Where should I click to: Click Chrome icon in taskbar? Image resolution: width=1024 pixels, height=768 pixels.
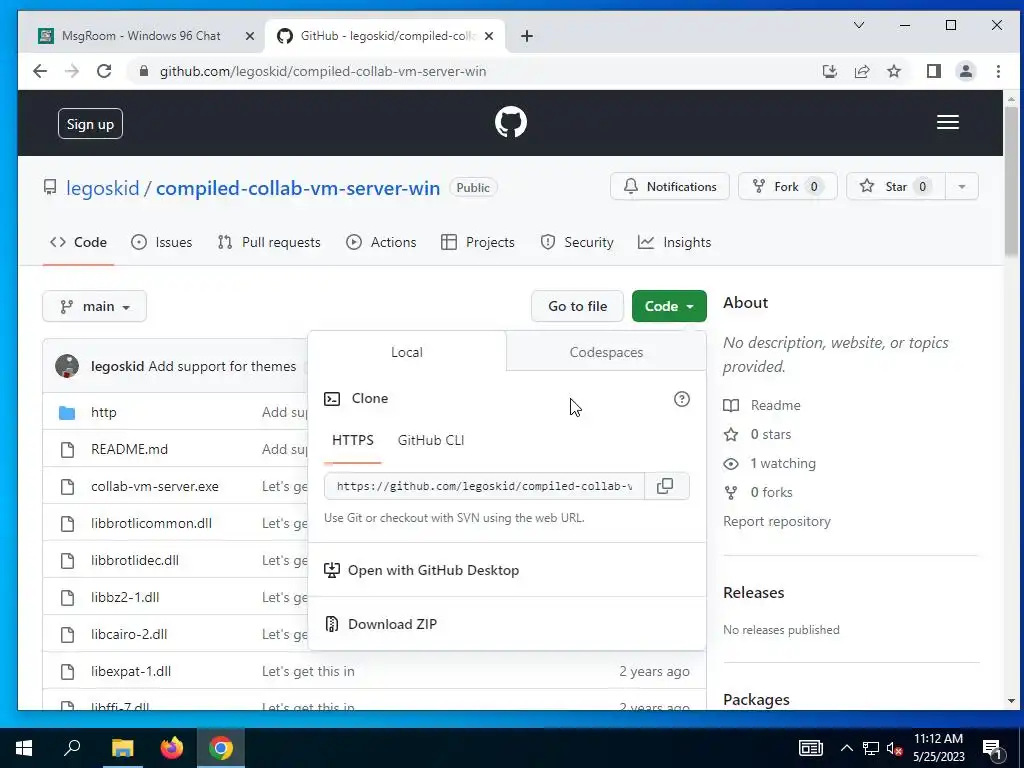(221, 748)
